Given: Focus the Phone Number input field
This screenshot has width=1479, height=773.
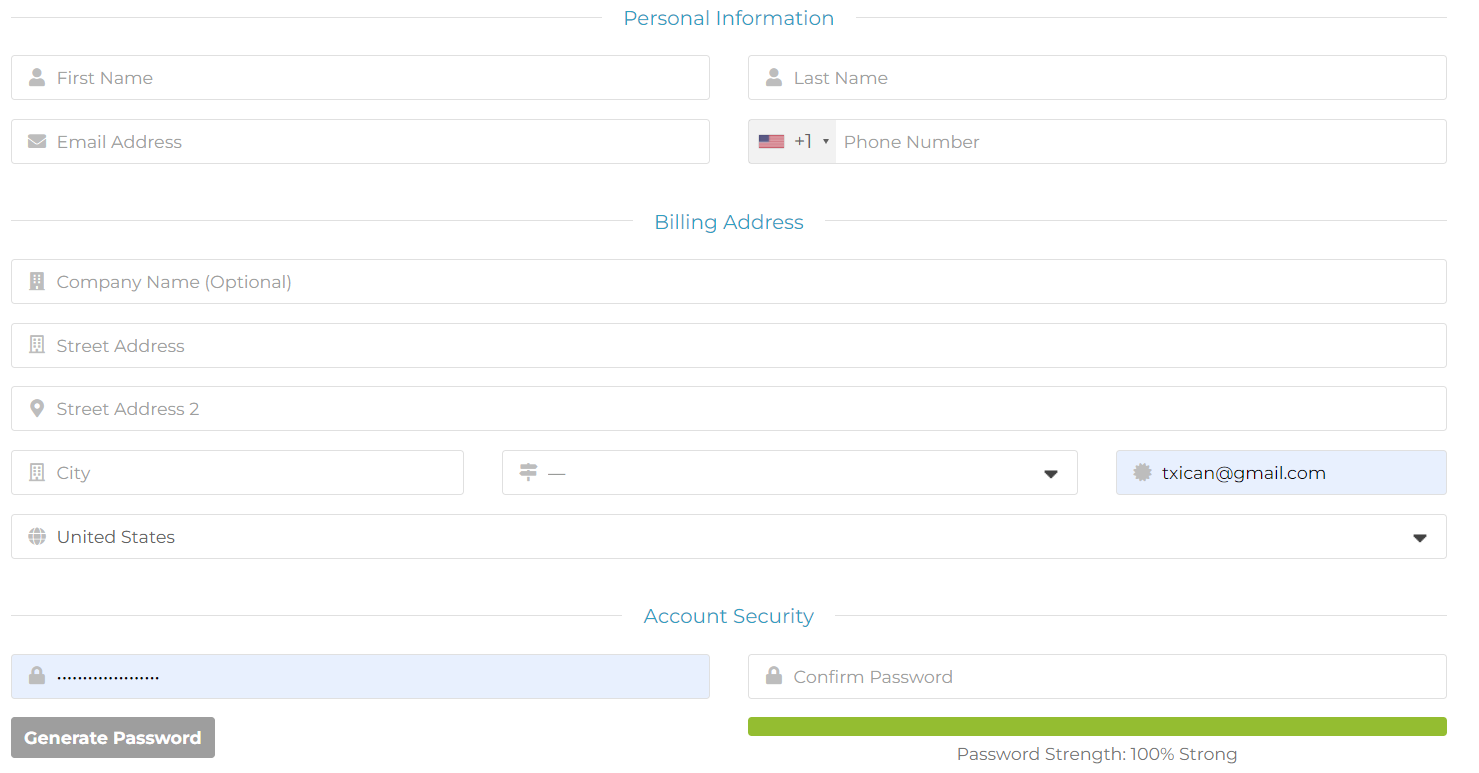Looking at the screenshot, I should pos(1140,142).
